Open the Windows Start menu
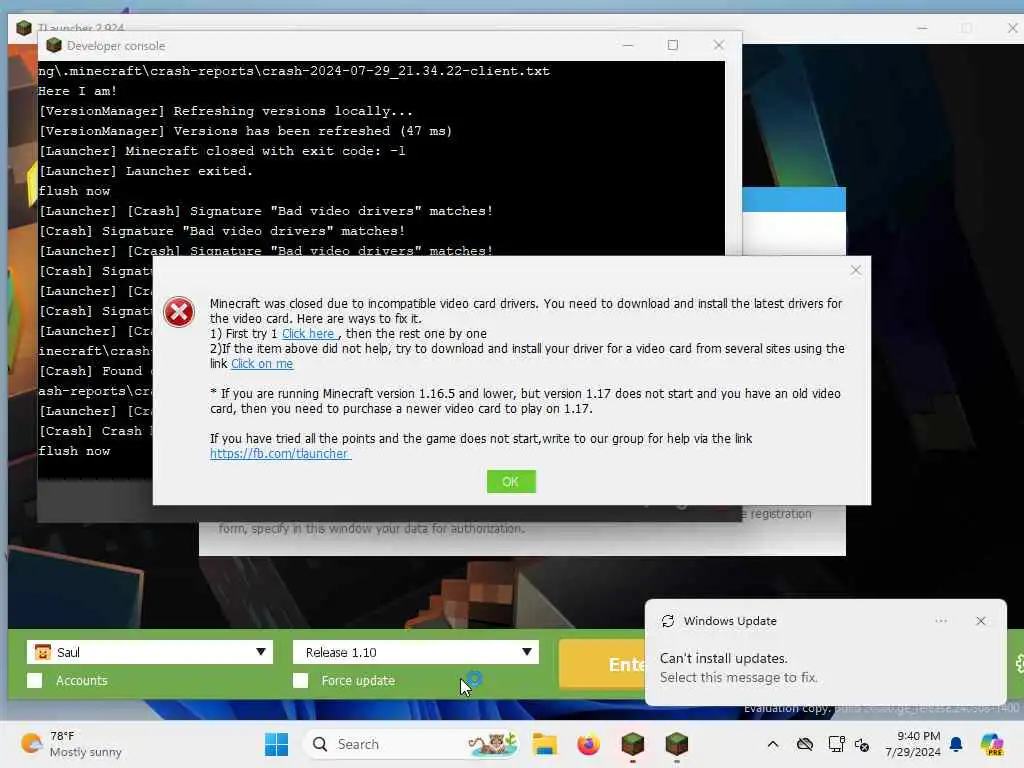 coord(276,744)
